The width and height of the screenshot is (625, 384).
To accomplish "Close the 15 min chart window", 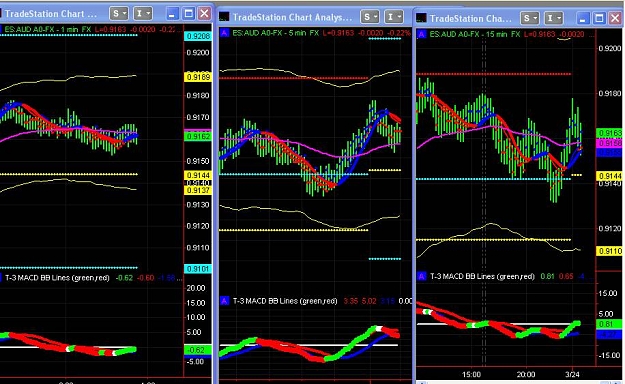I will pos(615,18).
